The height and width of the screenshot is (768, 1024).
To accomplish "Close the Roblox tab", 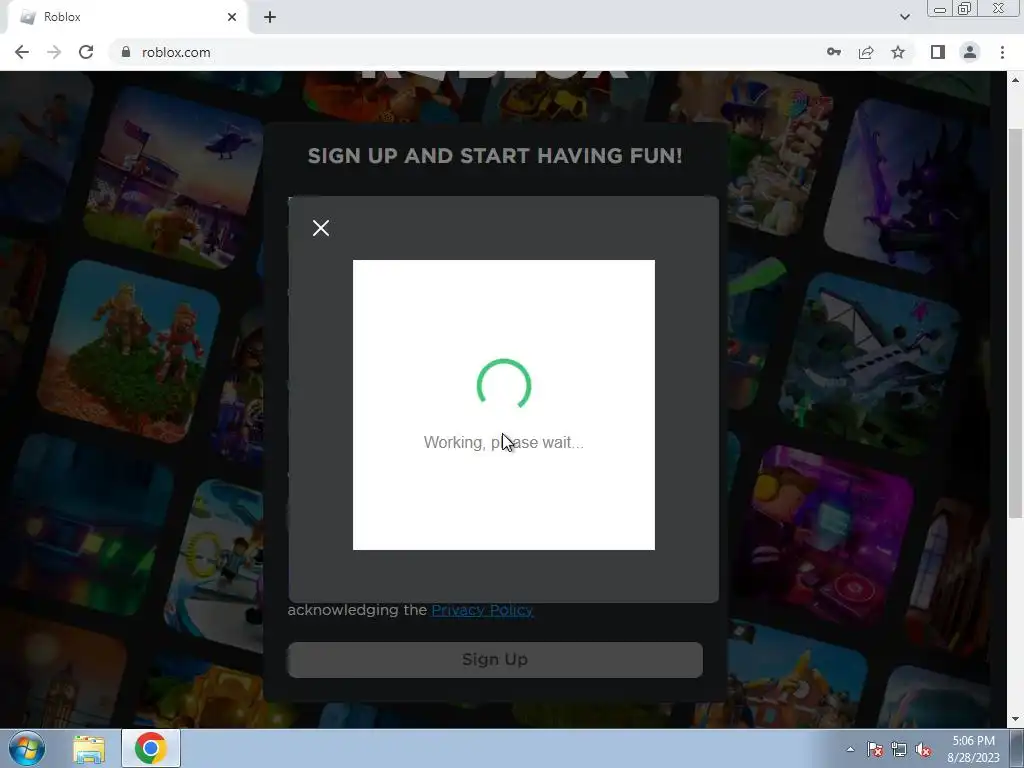I will (x=232, y=17).
